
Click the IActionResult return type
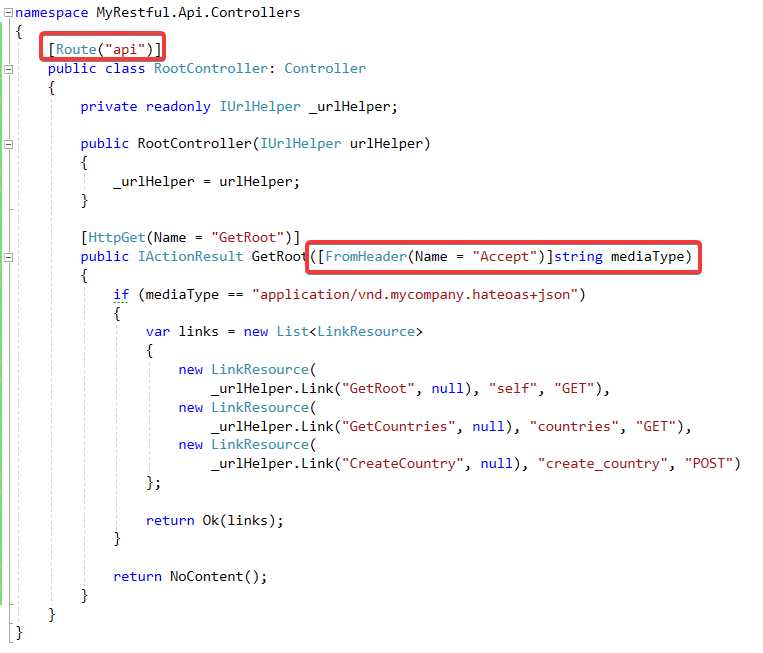click(190, 256)
